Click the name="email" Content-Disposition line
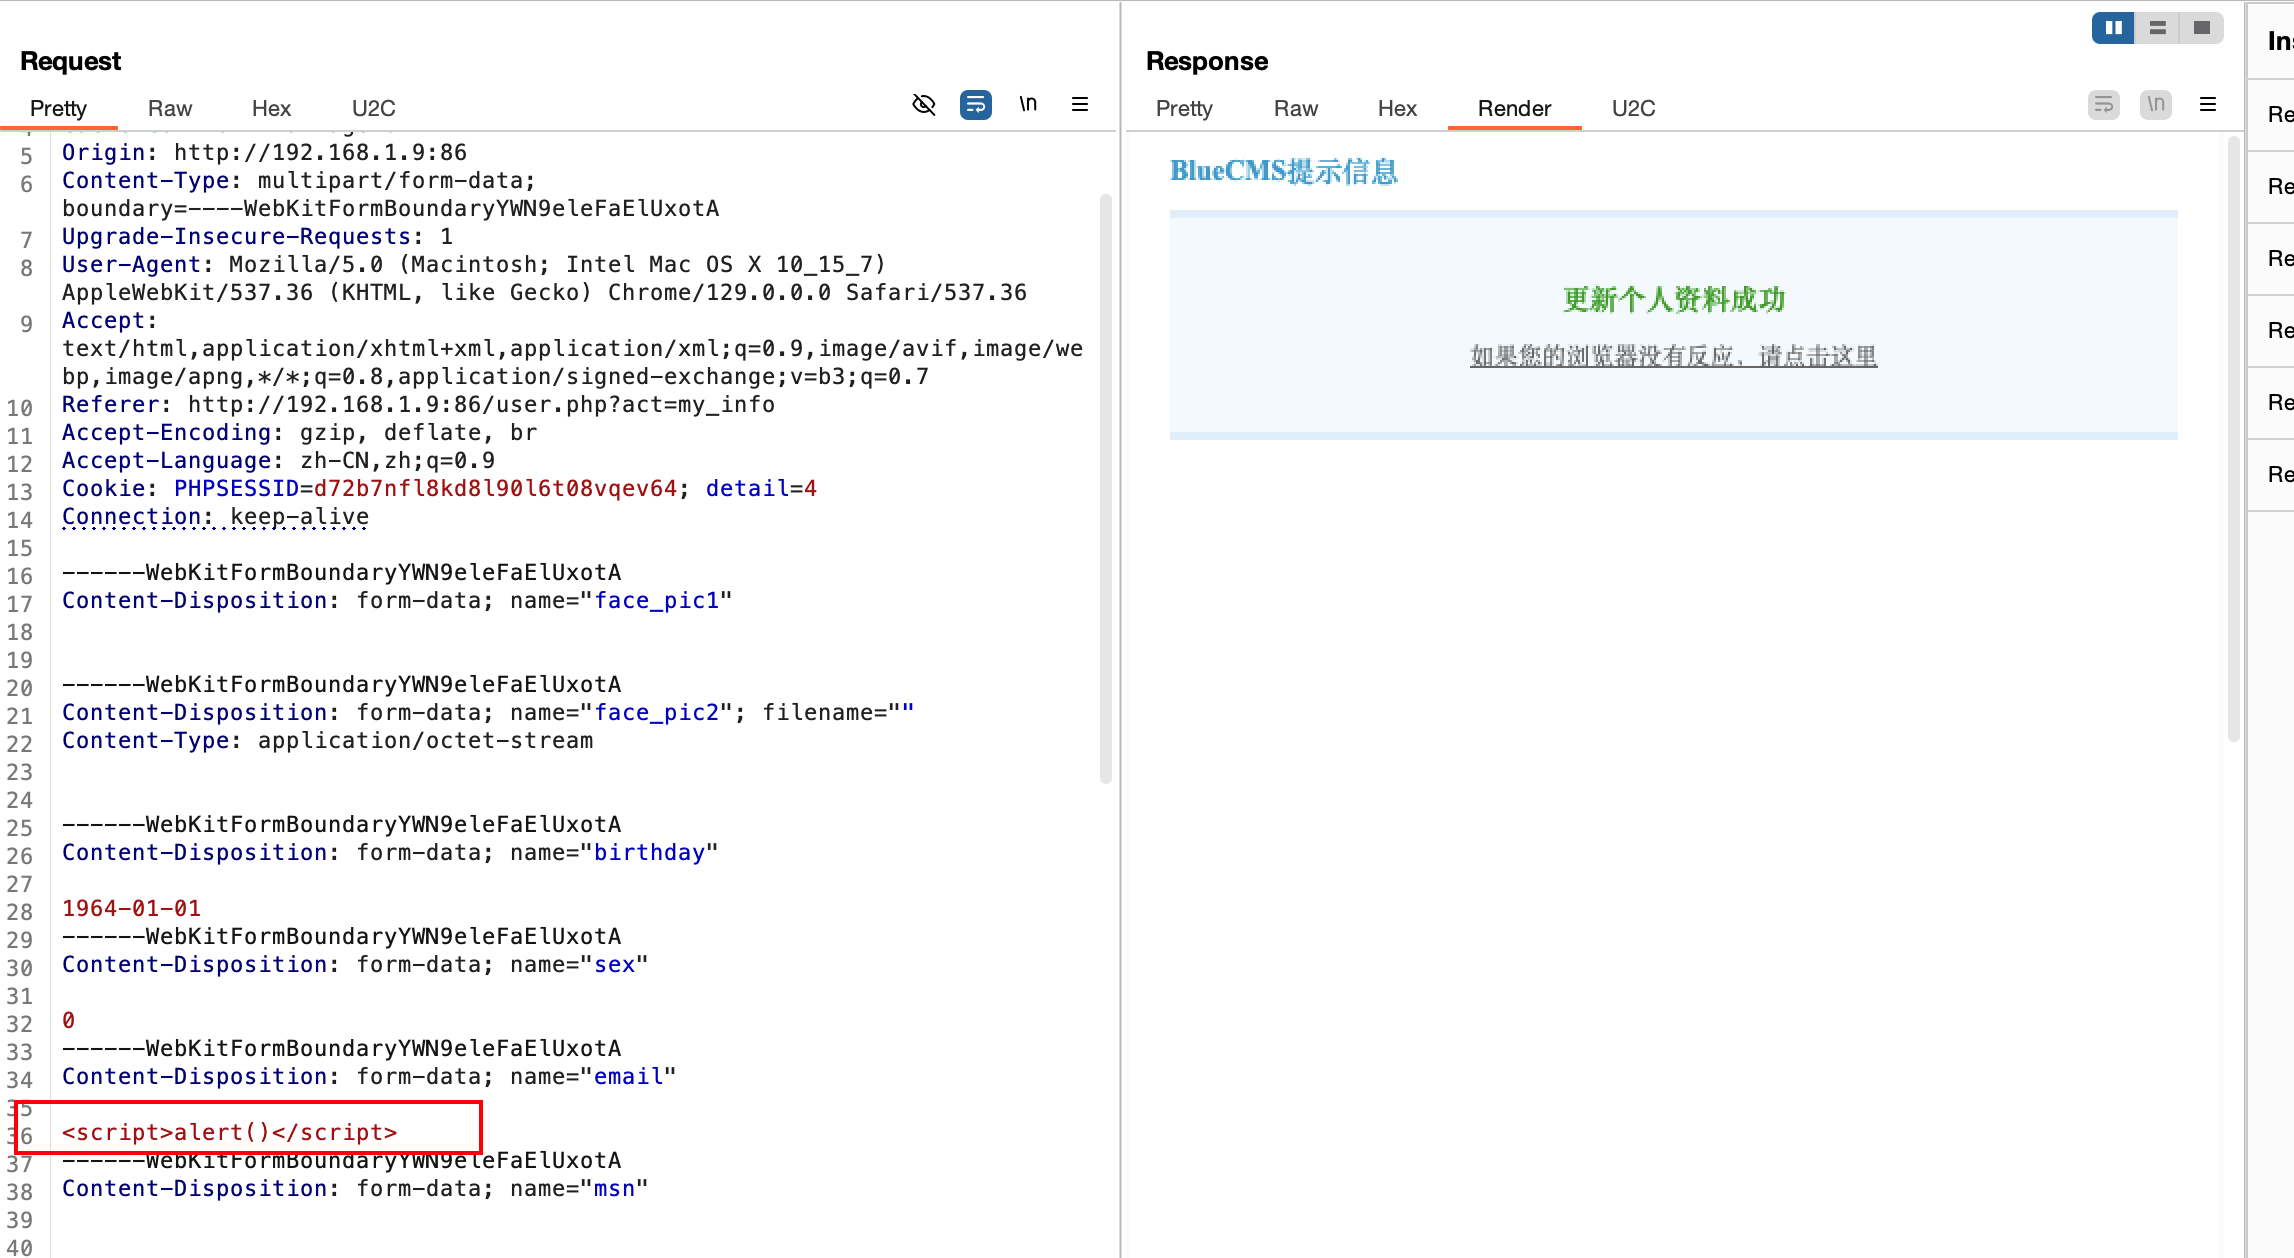Screen dimensions: 2294x1258 click(369, 1076)
